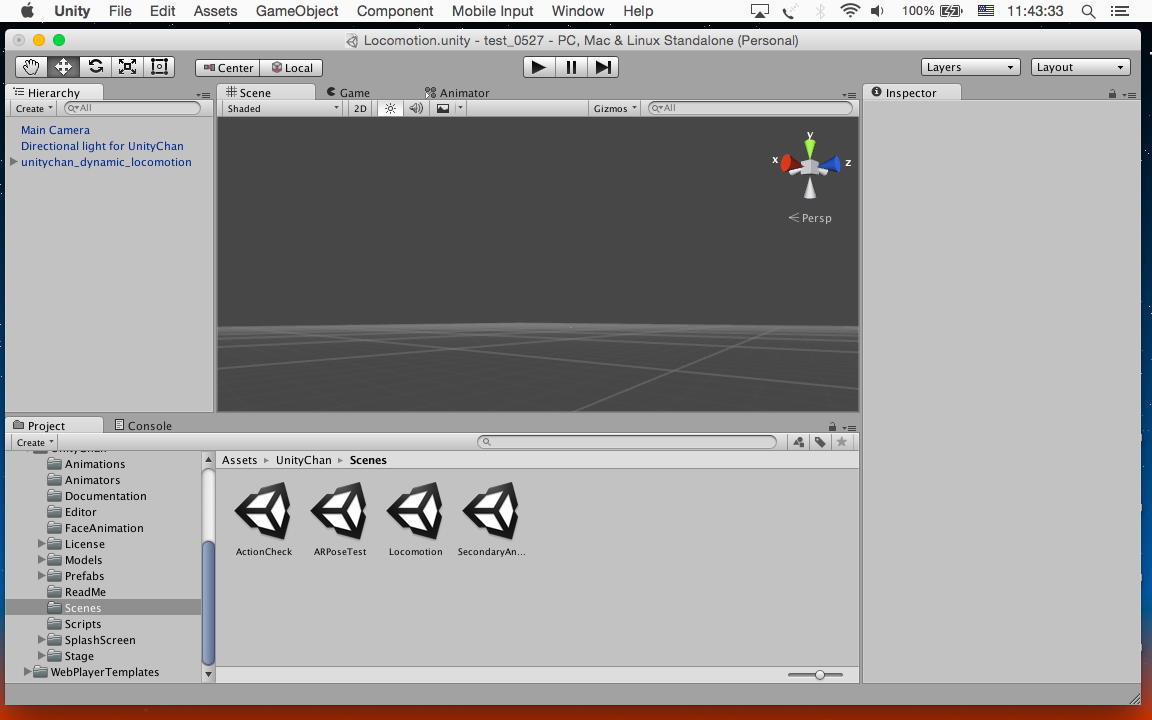Screen dimensions: 1152x720
Task: Select Main Camera in Hierarchy
Action: pyautogui.click(x=55, y=130)
